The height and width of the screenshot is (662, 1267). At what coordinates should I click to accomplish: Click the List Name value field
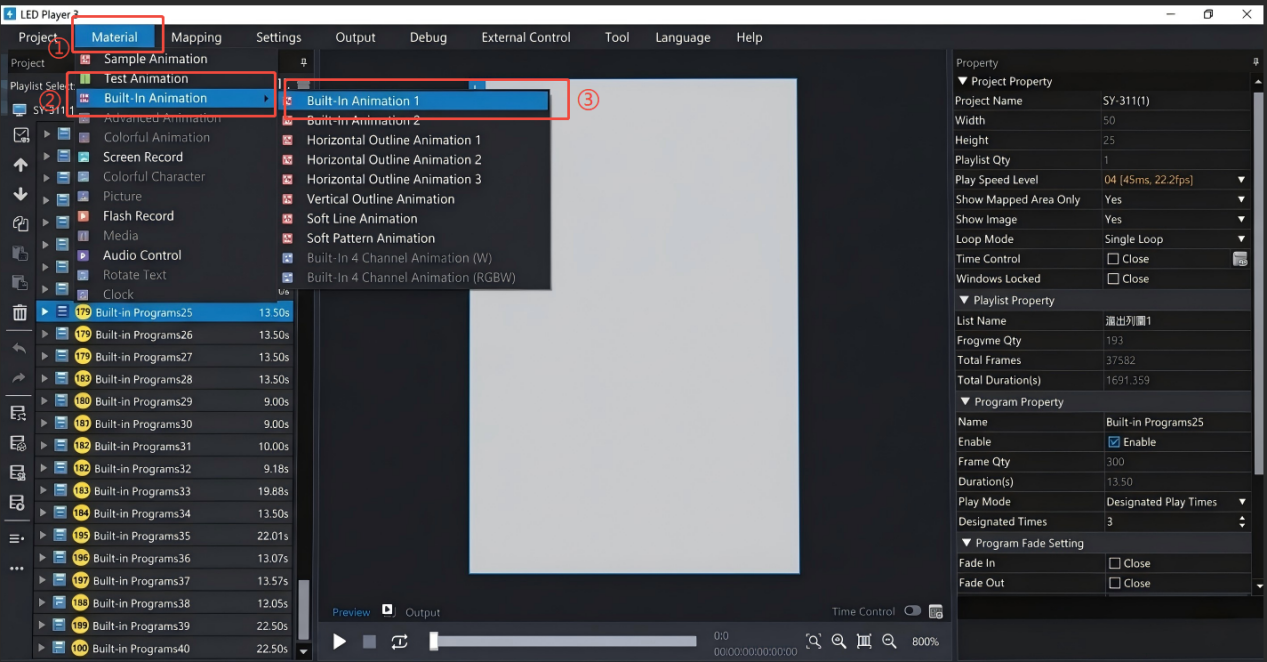1177,321
